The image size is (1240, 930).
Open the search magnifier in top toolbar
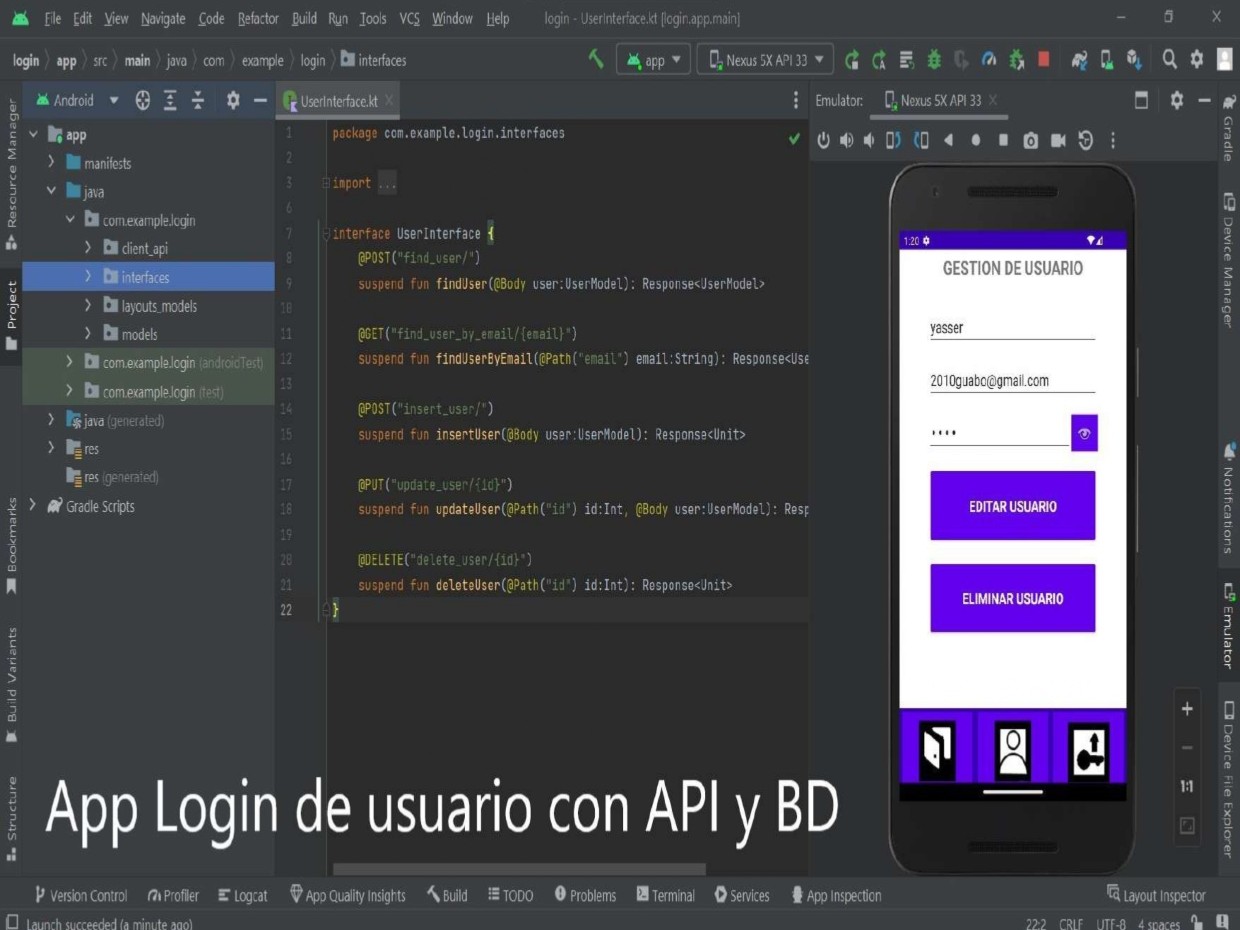pos(1169,60)
